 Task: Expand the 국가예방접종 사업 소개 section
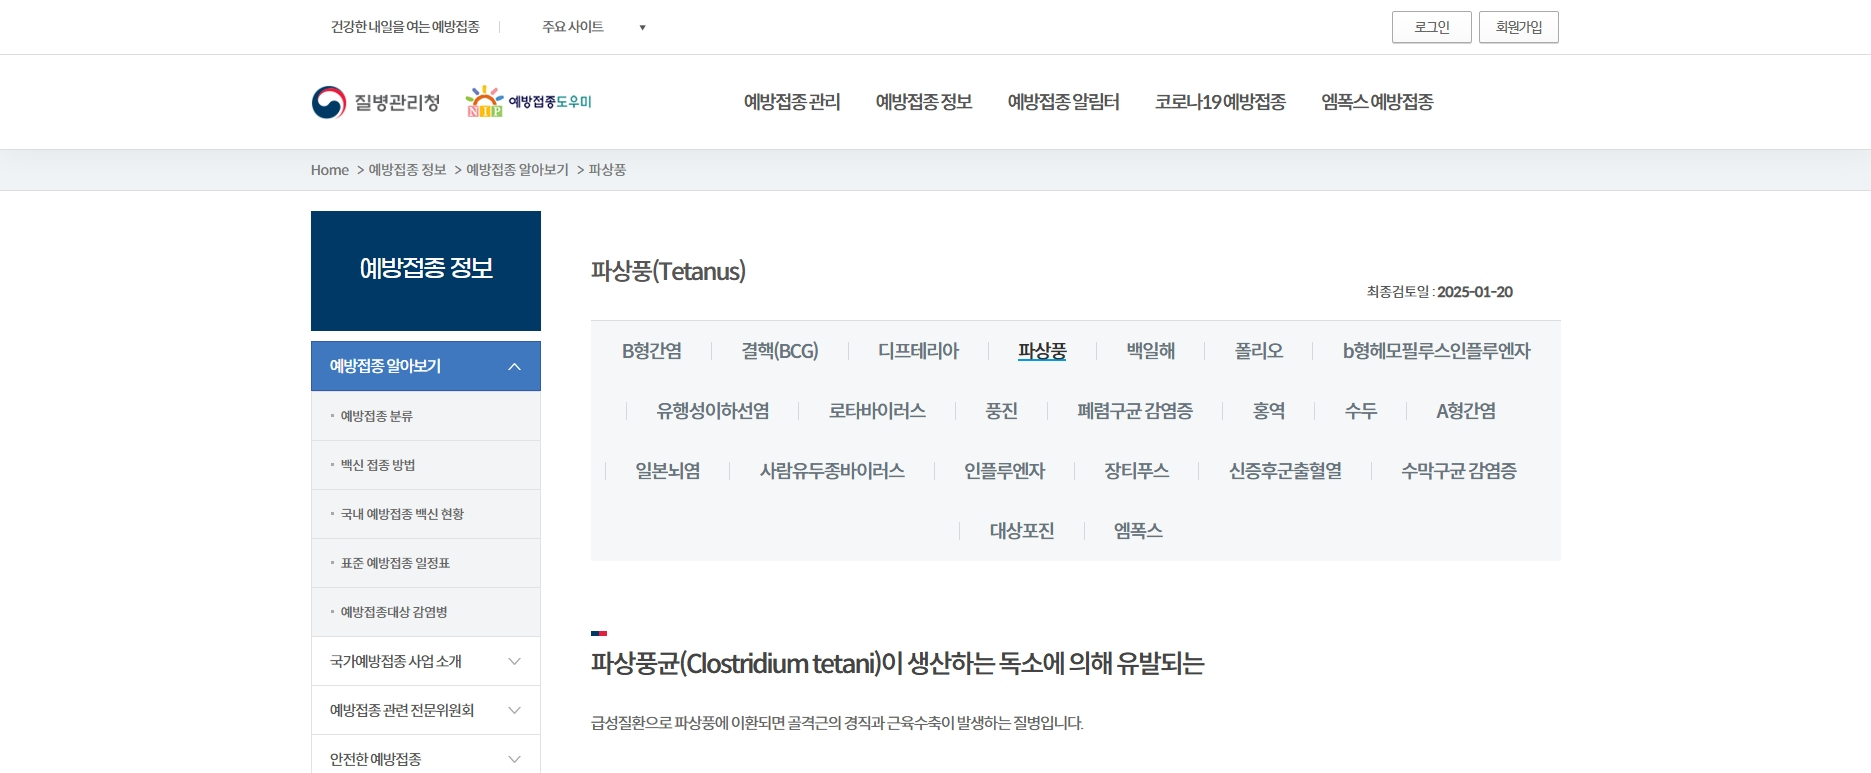pos(426,661)
